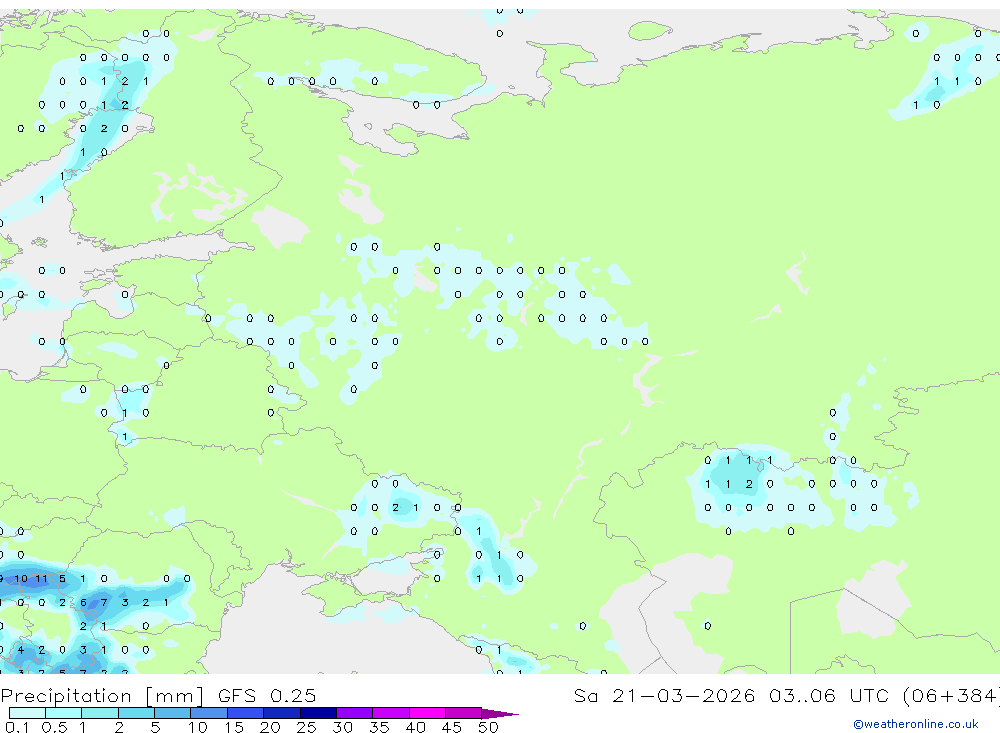
Task: Pick the 5–10 mm legend color swatch
Action: pyautogui.click(x=173, y=713)
